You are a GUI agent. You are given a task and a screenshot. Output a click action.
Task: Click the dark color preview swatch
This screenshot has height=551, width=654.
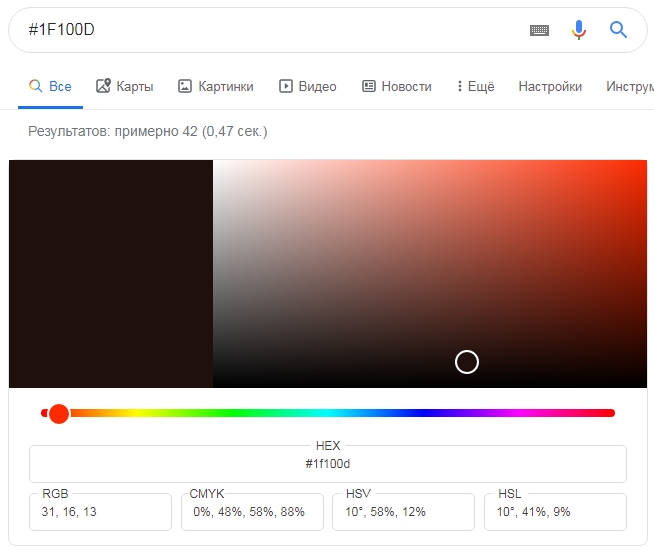(111, 273)
